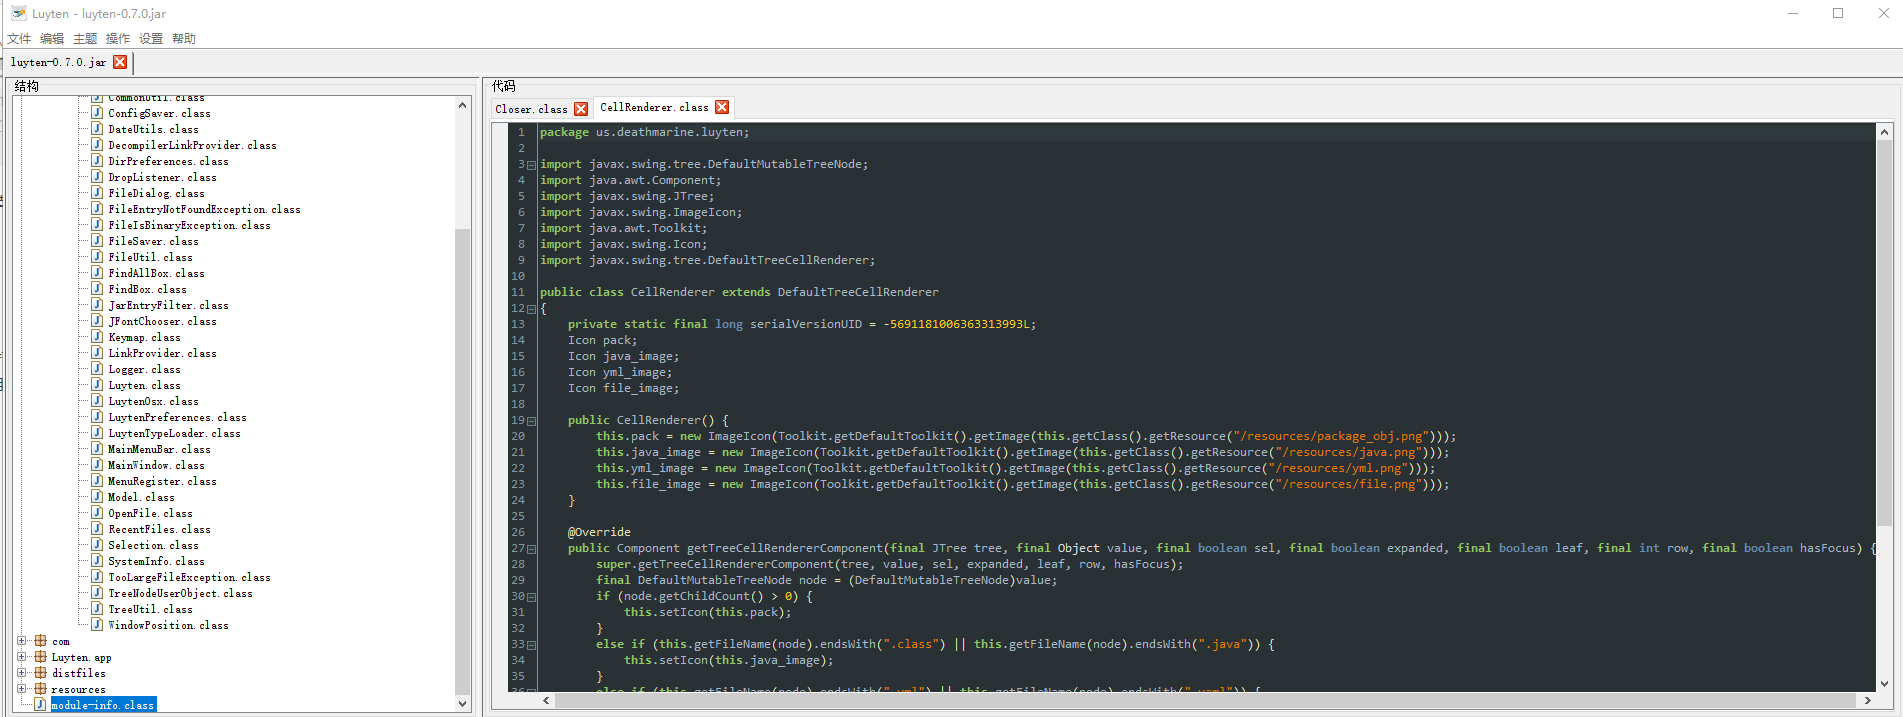Click the DateUtils.class file icon
The height and width of the screenshot is (717, 1903).
click(x=97, y=129)
